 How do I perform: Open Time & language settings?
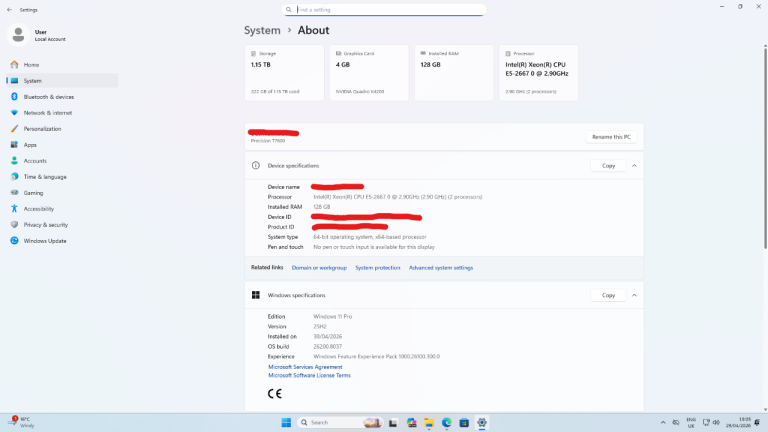pos(45,177)
